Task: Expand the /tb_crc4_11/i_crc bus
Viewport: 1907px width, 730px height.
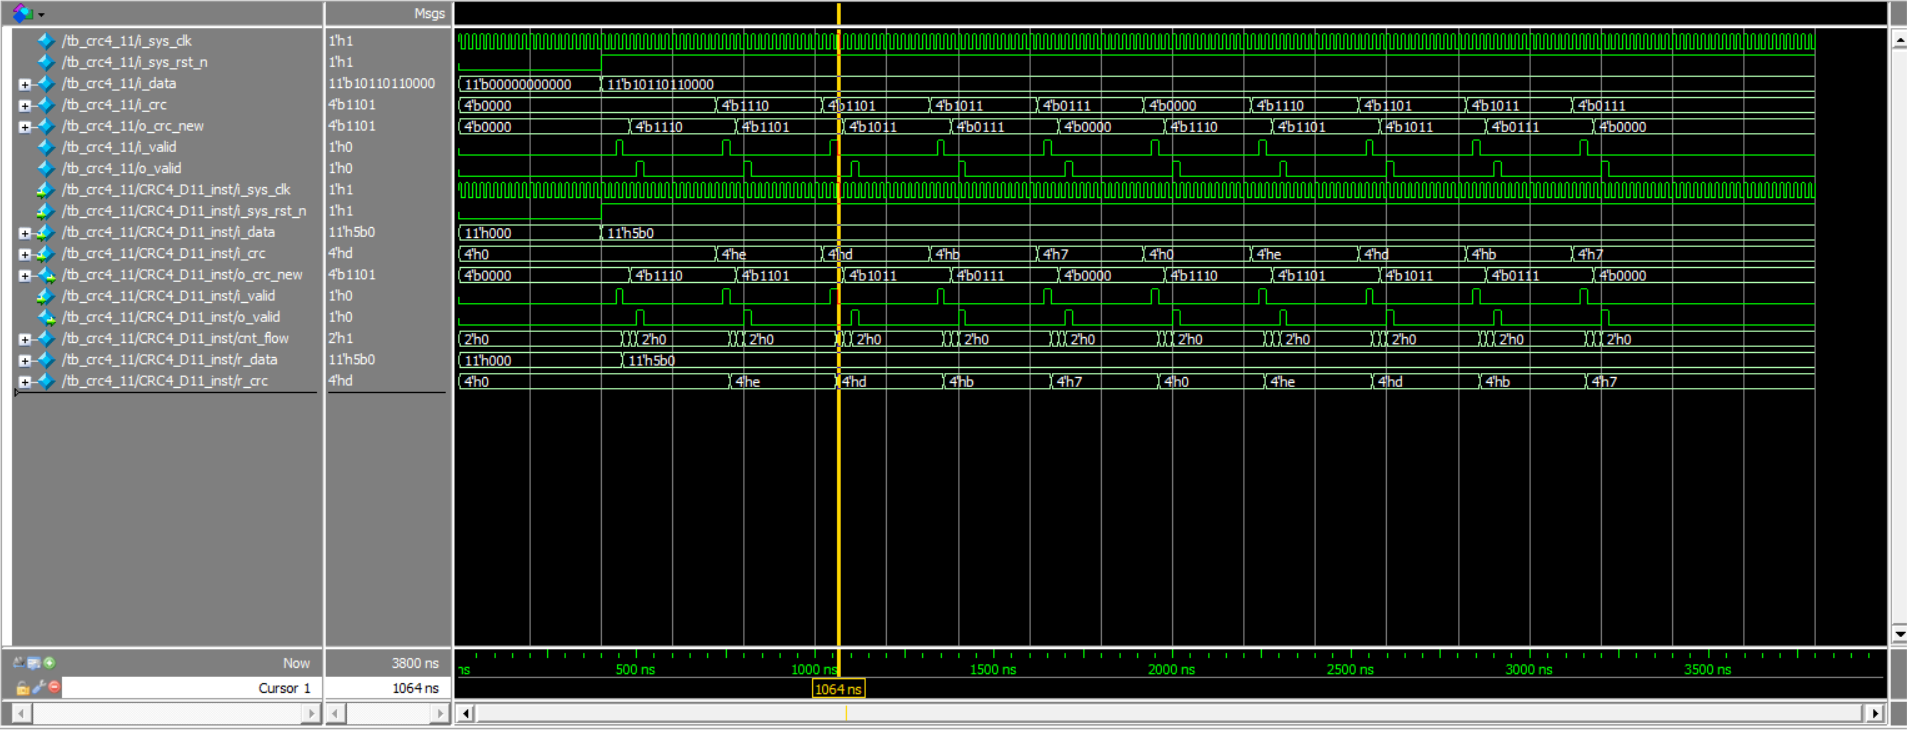Action: pos(24,105)
